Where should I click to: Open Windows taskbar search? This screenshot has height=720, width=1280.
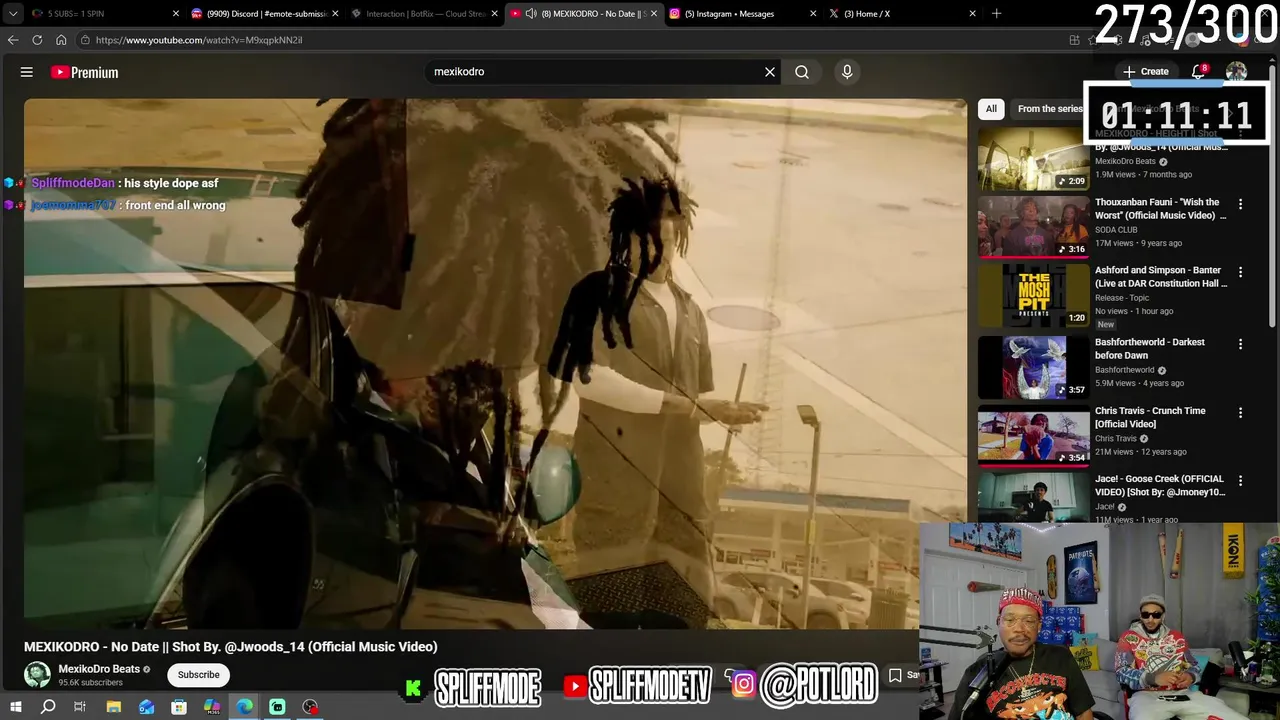[x=48, y=707]
